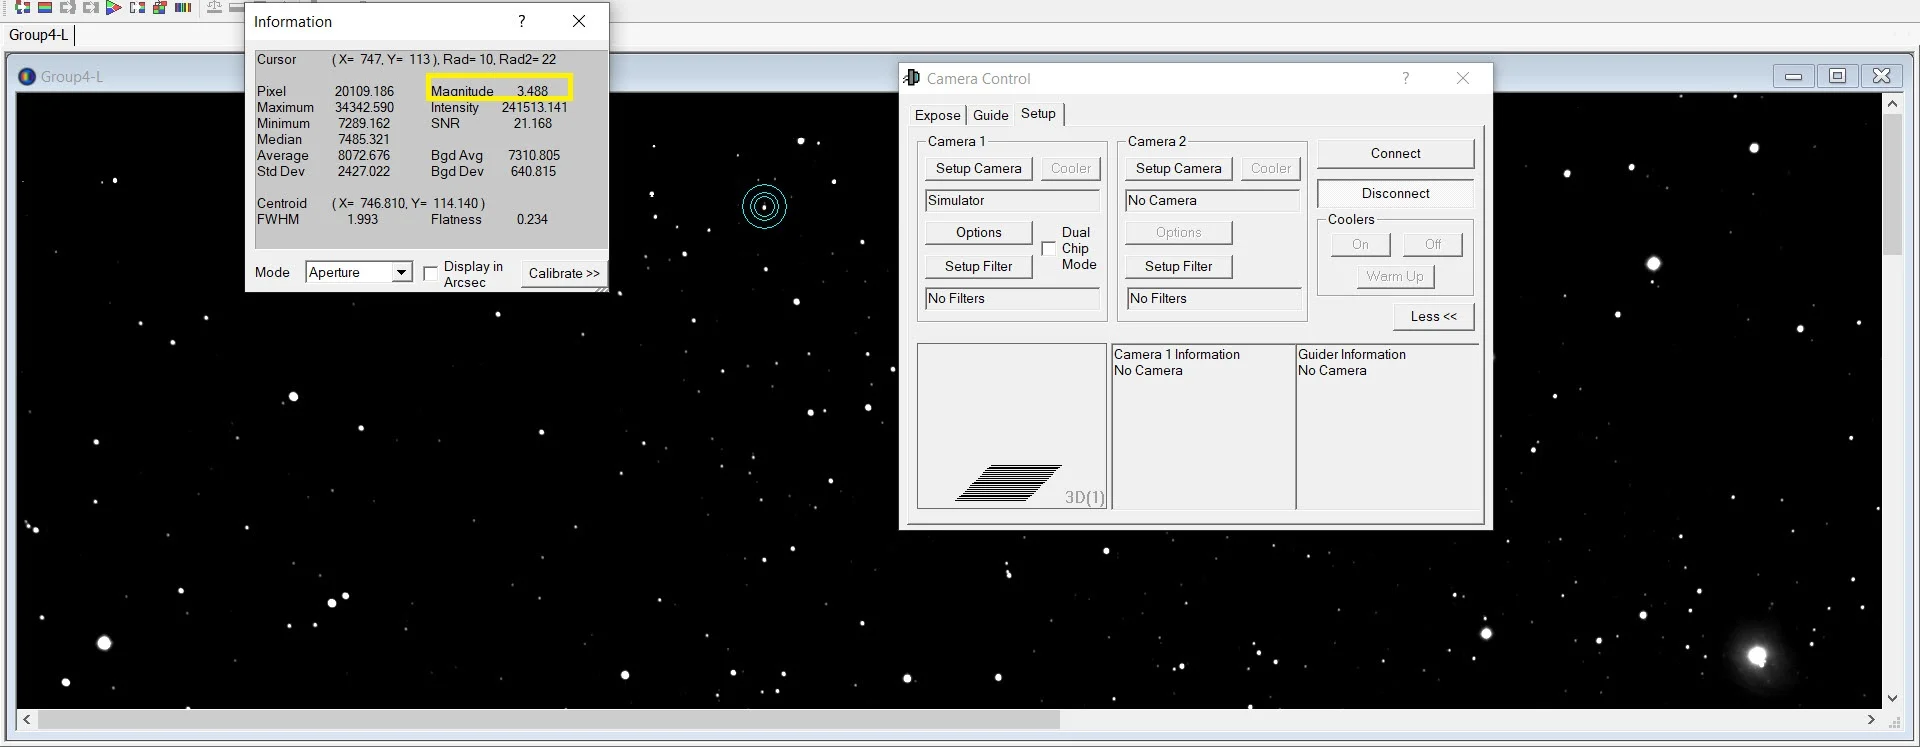Click the Magnitude value 3.488
Image resolution: width=1920 pixels, height=747 pixels.
(532, 91)
